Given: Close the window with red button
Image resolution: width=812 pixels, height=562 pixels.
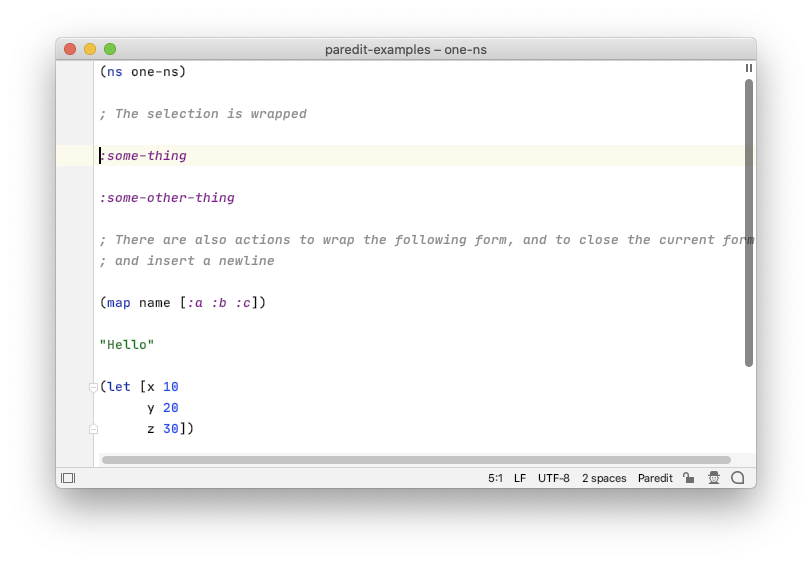Looking at the screenshot, I should coord(70,49).
